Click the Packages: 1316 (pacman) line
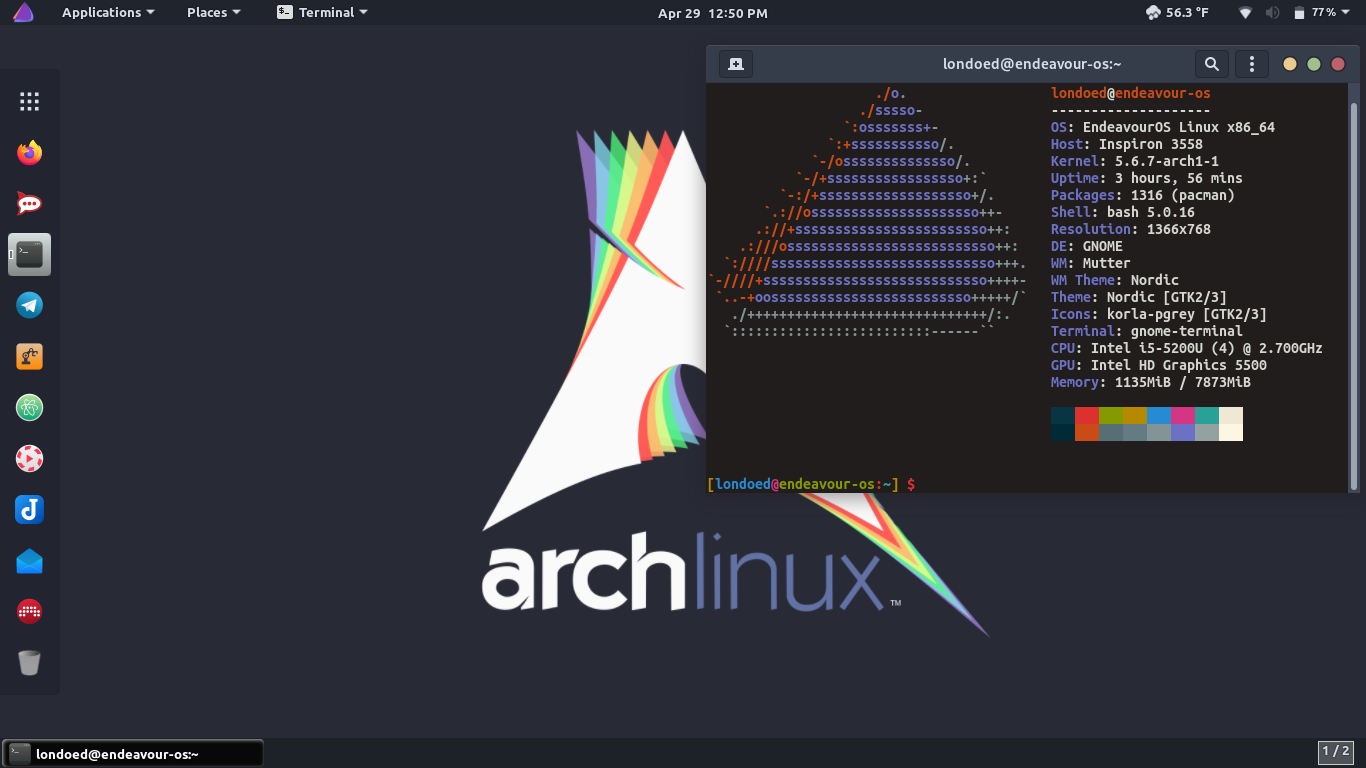Screen dimensions: 1366x768 [x=1143, y=195]
